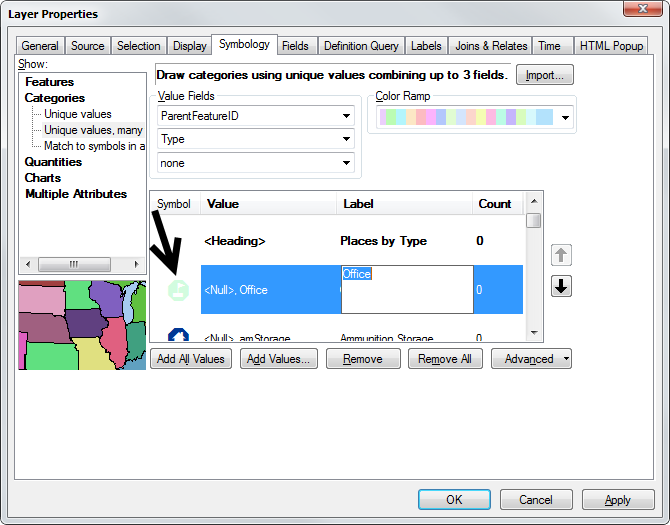Switch to the Labels tab
The image size is (670, 525).
click(426, 46)
